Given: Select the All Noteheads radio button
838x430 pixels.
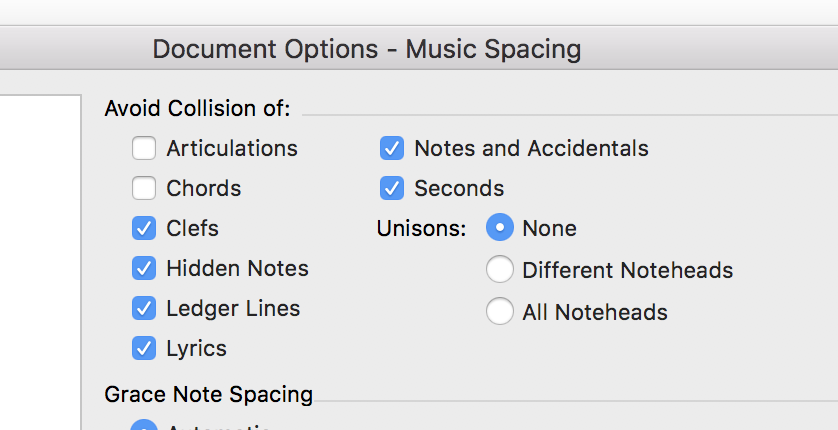Looking at the screenshot, I should [500, 312].
